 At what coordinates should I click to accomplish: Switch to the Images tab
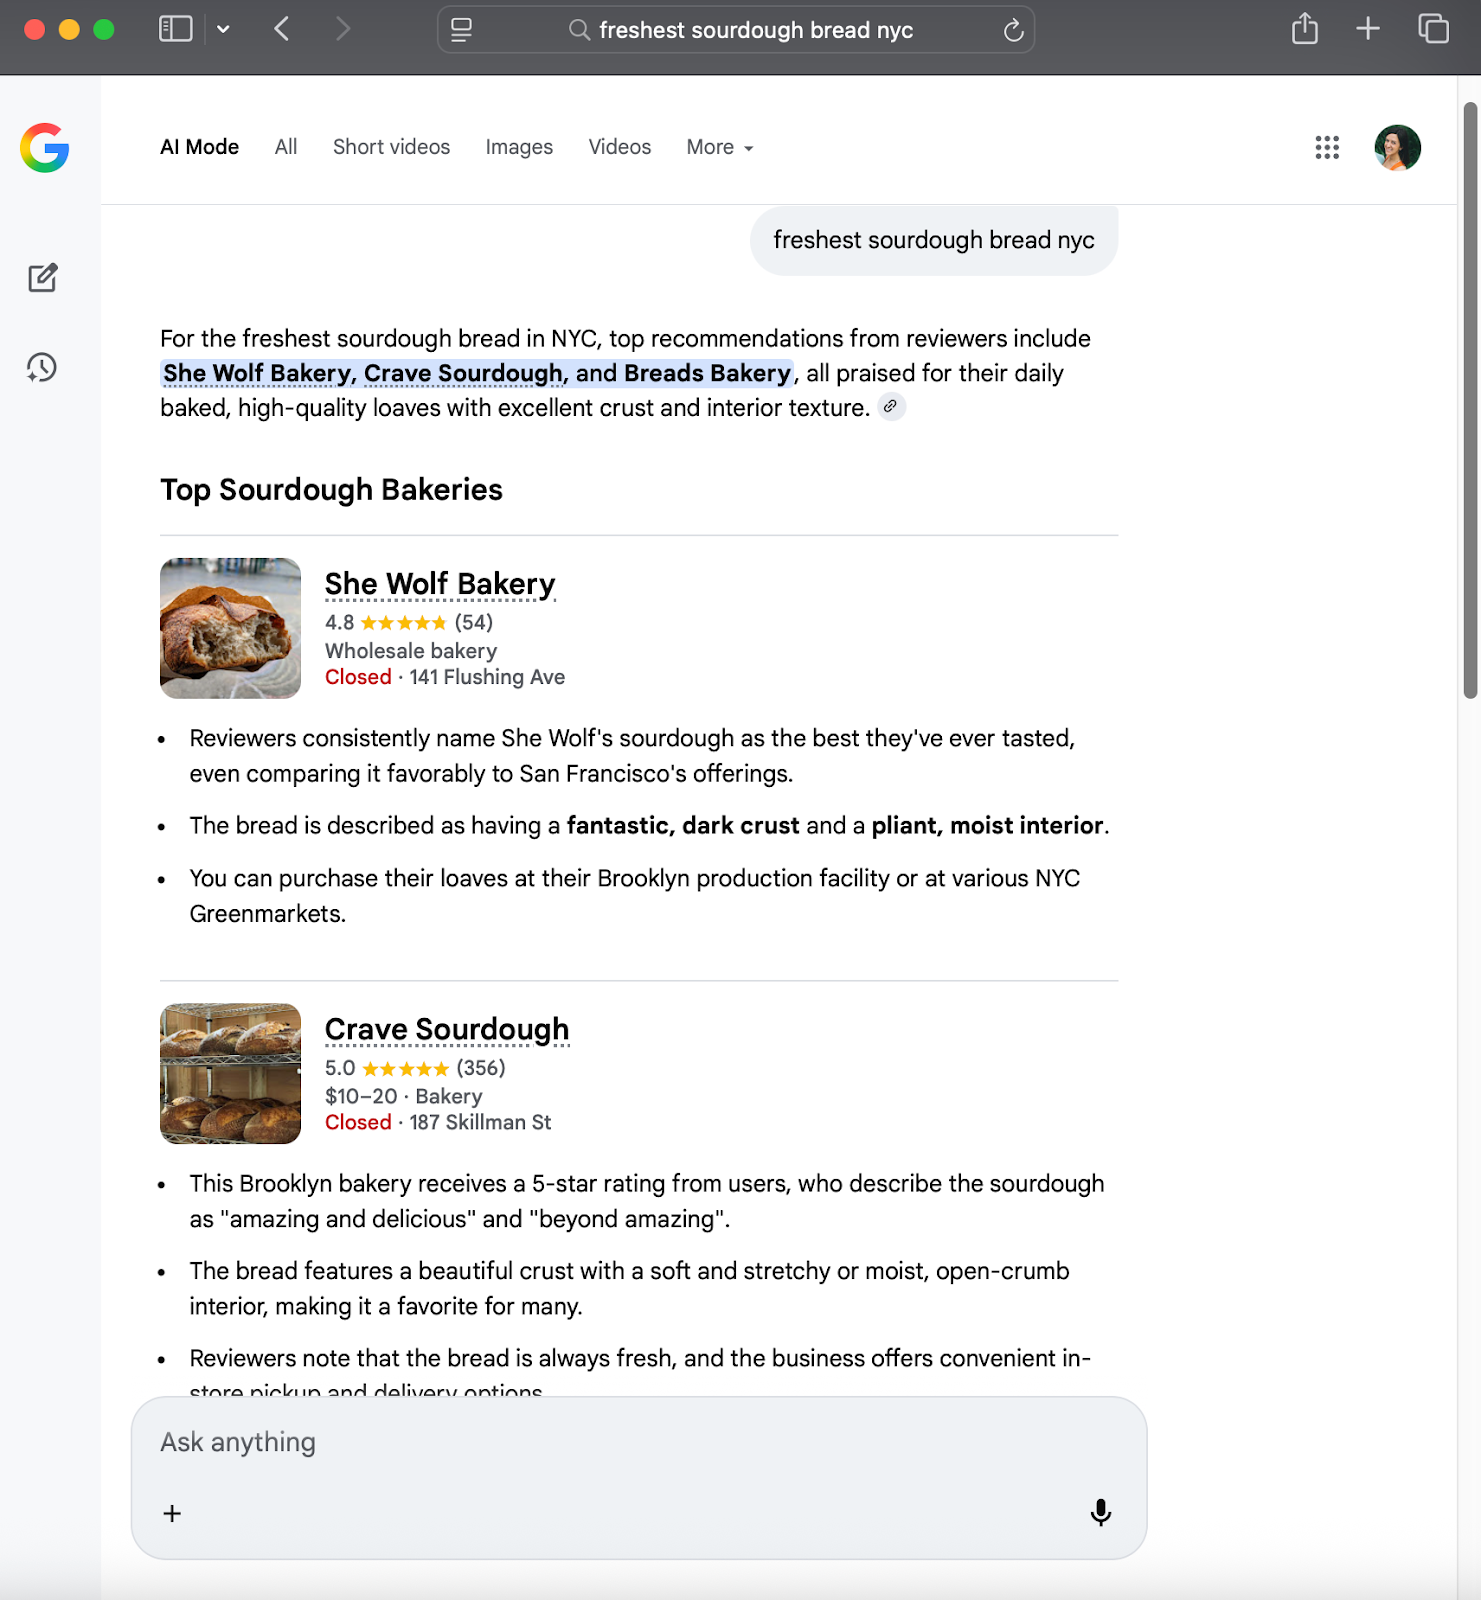coord(518,147)
